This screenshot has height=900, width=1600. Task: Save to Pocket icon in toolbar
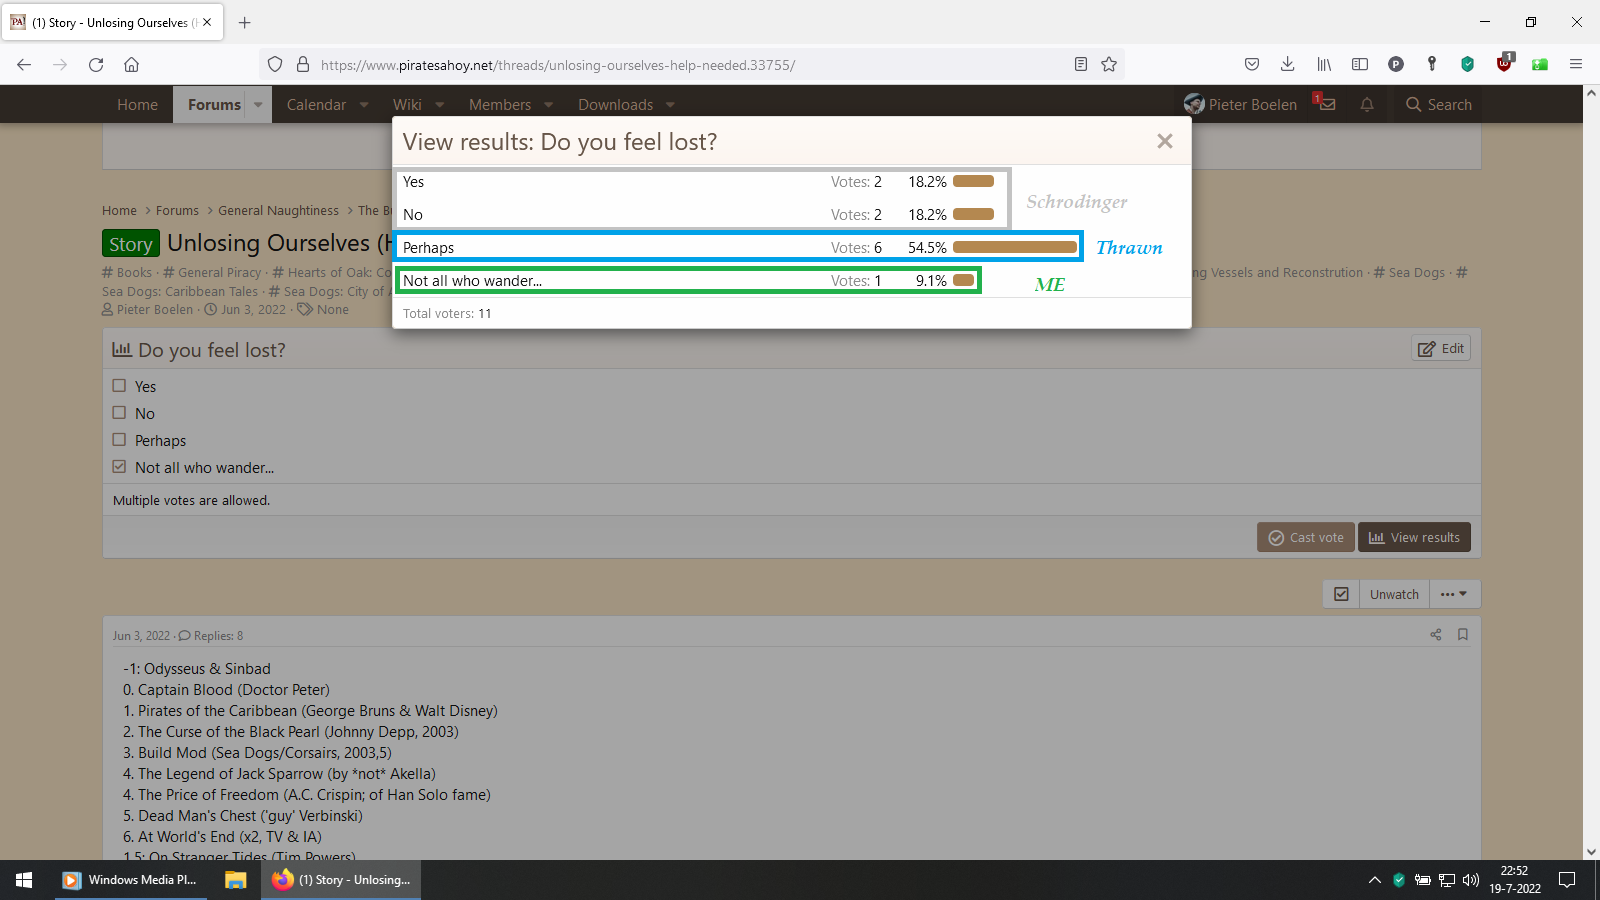coord(1252,64)
